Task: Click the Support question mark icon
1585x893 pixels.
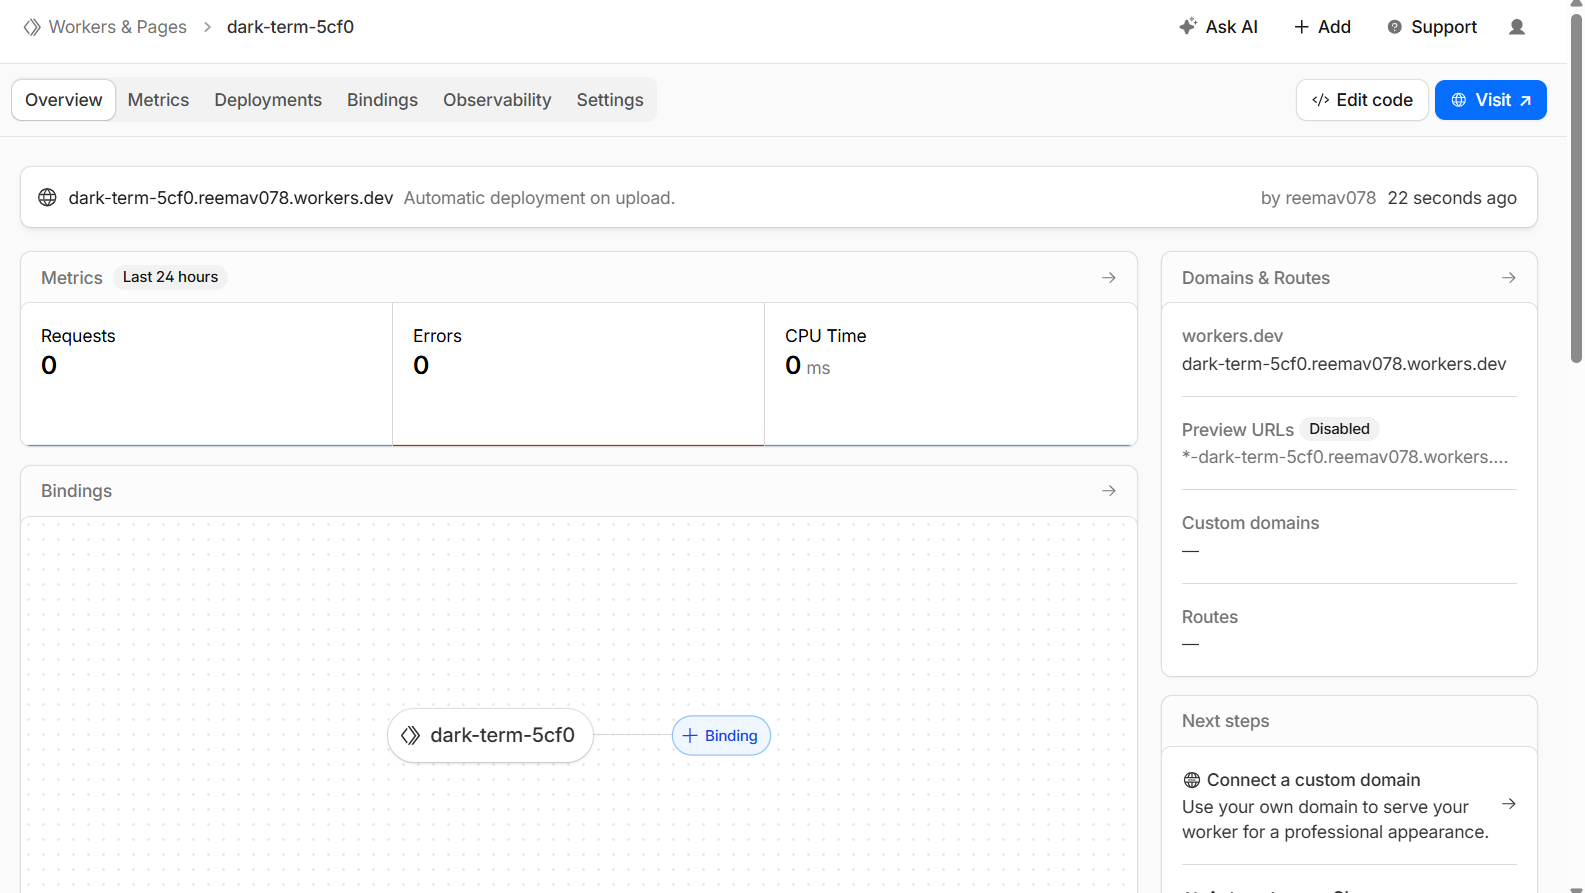Action: point(1394,27)
